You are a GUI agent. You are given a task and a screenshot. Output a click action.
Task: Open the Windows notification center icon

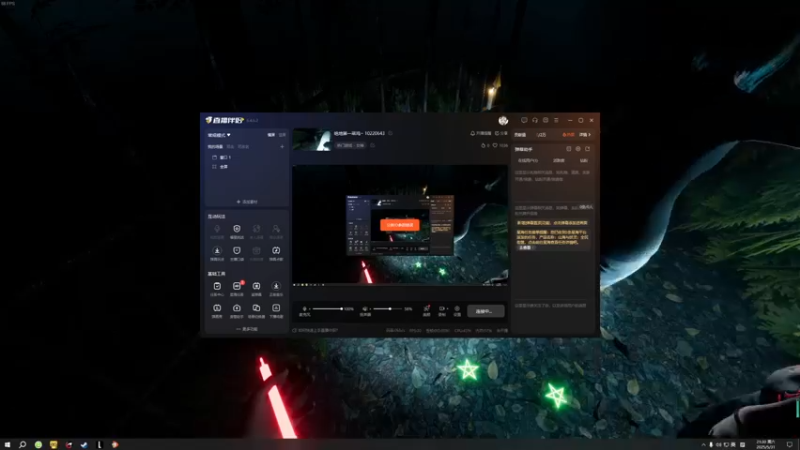coord(789,444)
